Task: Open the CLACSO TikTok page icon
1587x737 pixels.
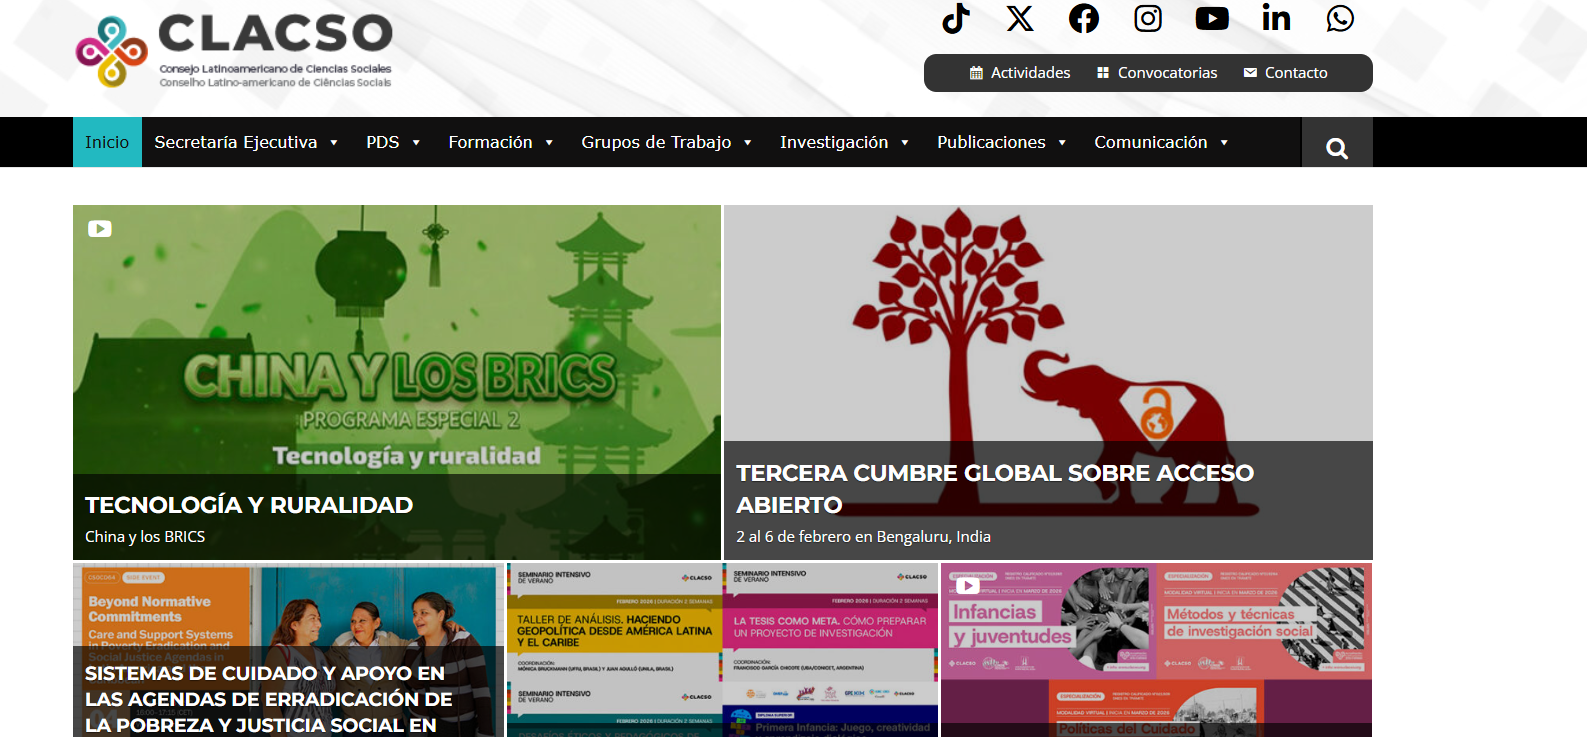Action: (956, 18)
